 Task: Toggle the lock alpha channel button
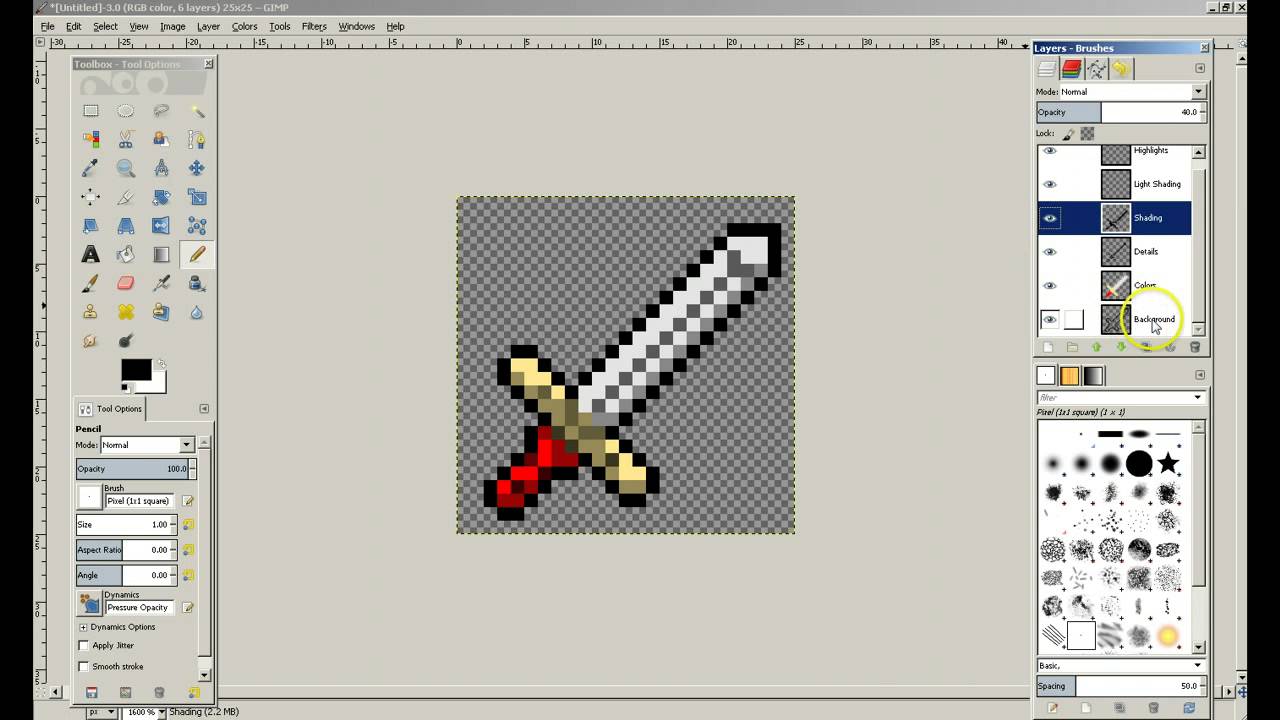pyautogui.click(x=1087, y=133)
